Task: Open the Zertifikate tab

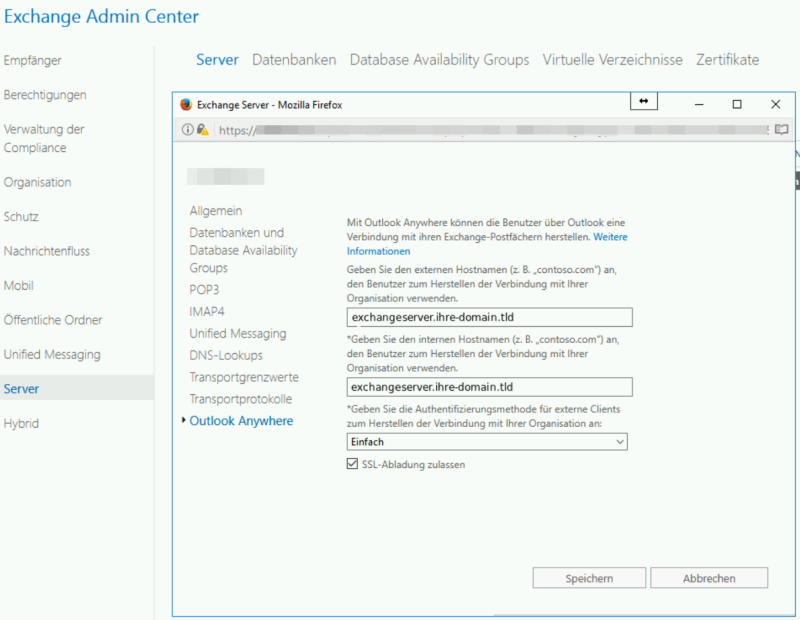Action: (727, 60)
